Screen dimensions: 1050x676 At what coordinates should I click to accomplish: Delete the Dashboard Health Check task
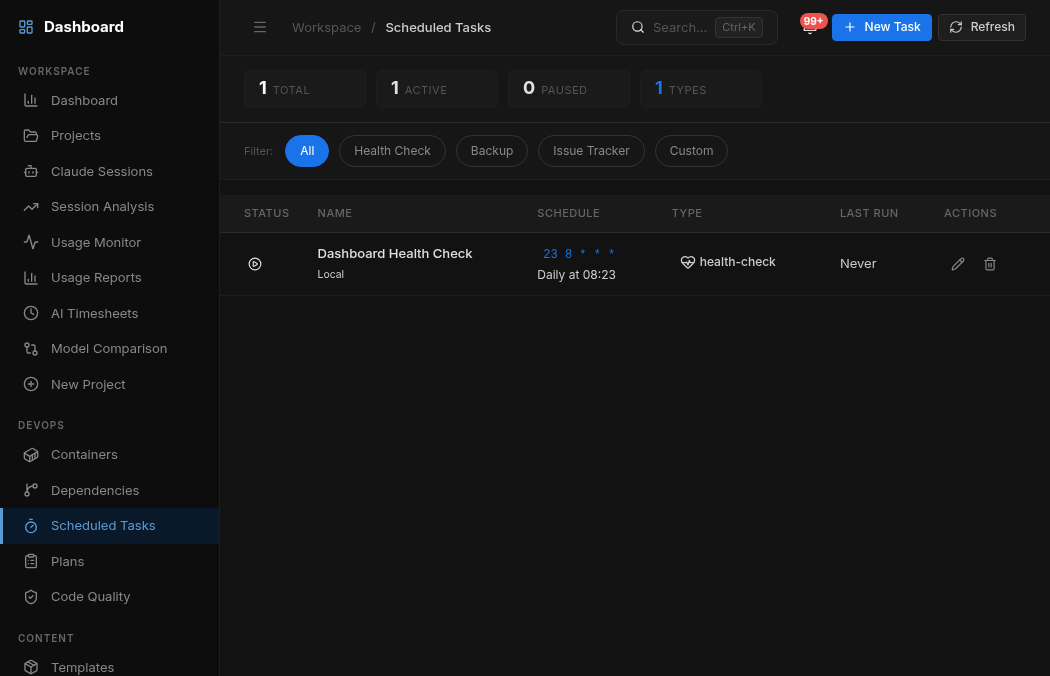(x=990, y=263)
